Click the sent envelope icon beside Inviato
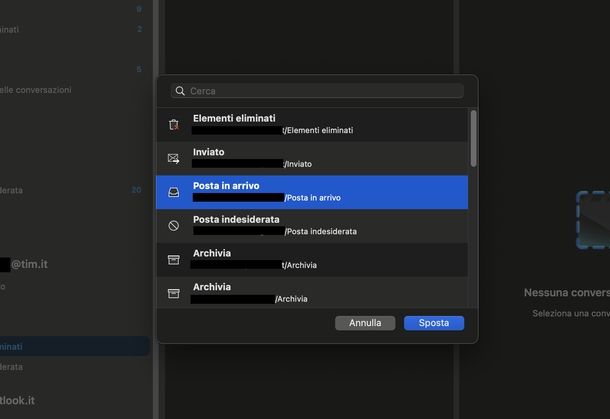Image resolution: width=610 pixels, height=419 pixels. click(x=173, y=158)
